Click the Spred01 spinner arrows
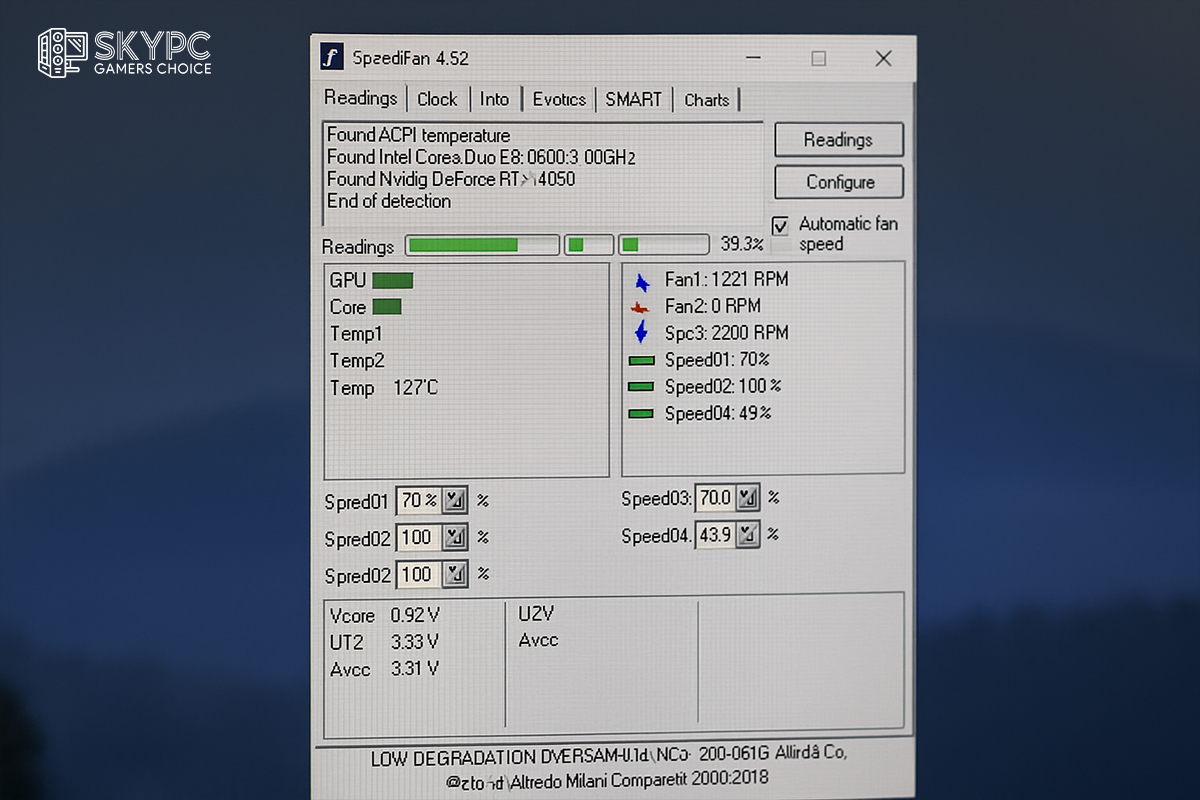Screen dimensions: 1200x800 [x=456, y=500]
